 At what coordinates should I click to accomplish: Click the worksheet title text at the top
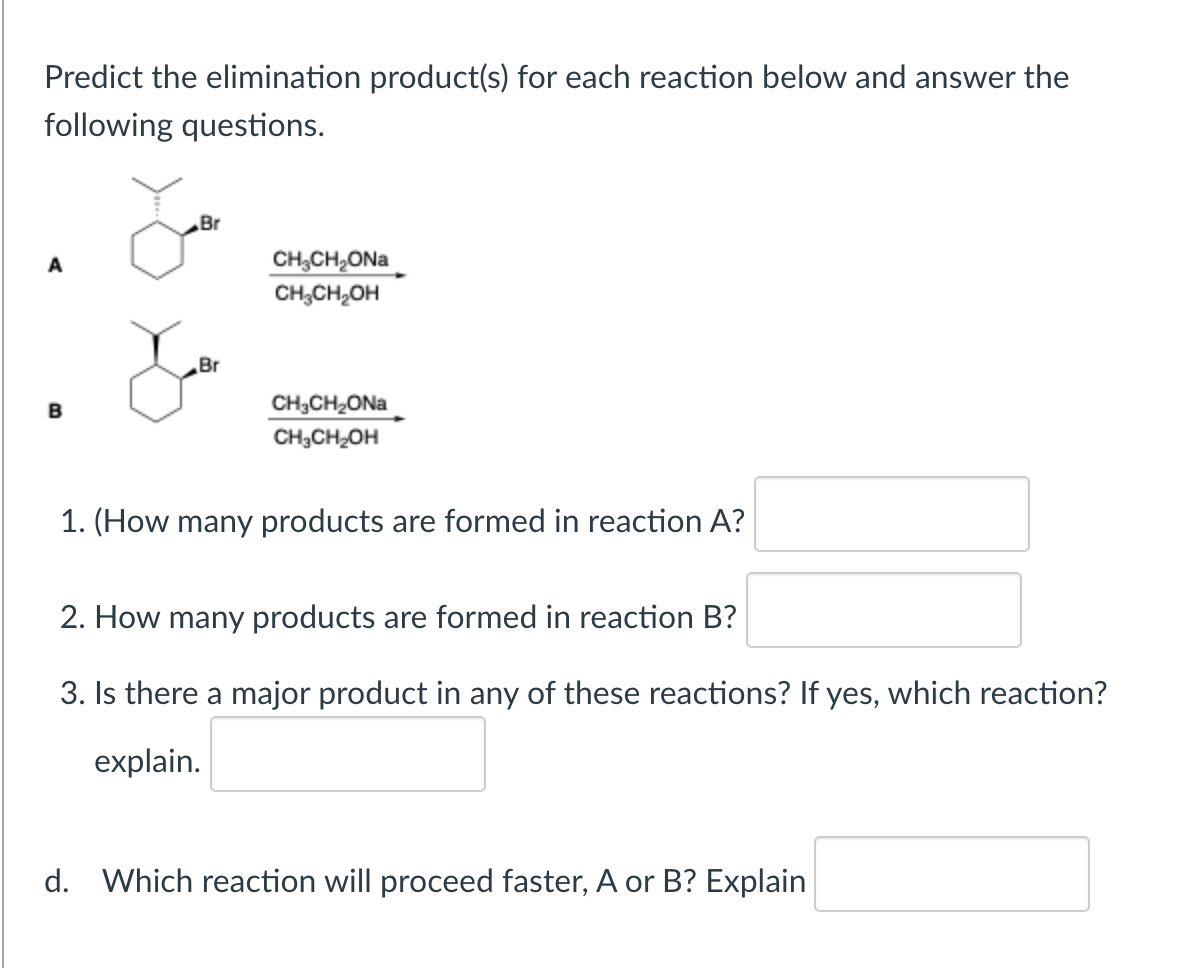[x=555, y=77]
